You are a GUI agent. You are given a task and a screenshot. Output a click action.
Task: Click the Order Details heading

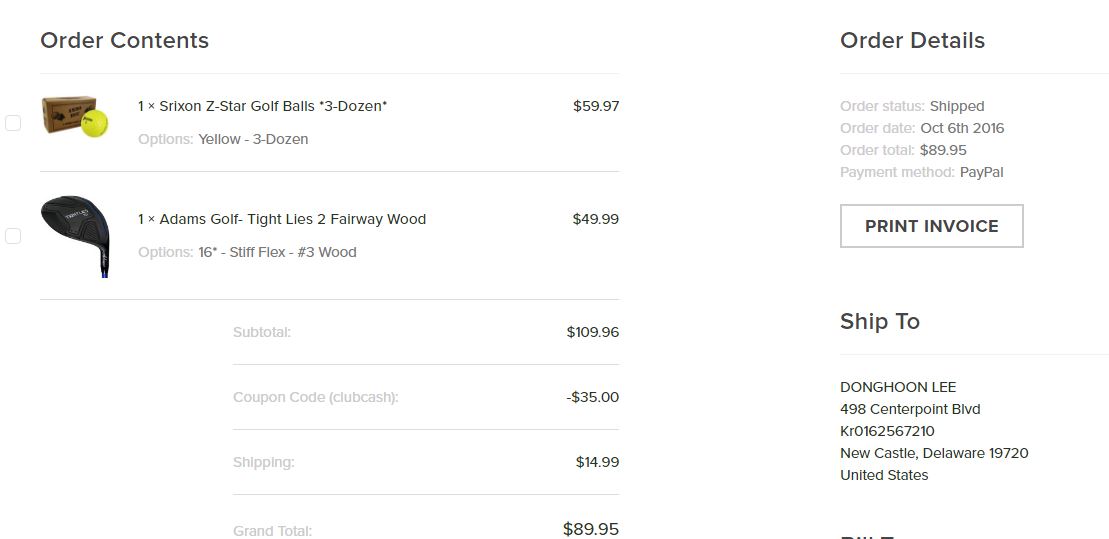[x=912, y=41]
